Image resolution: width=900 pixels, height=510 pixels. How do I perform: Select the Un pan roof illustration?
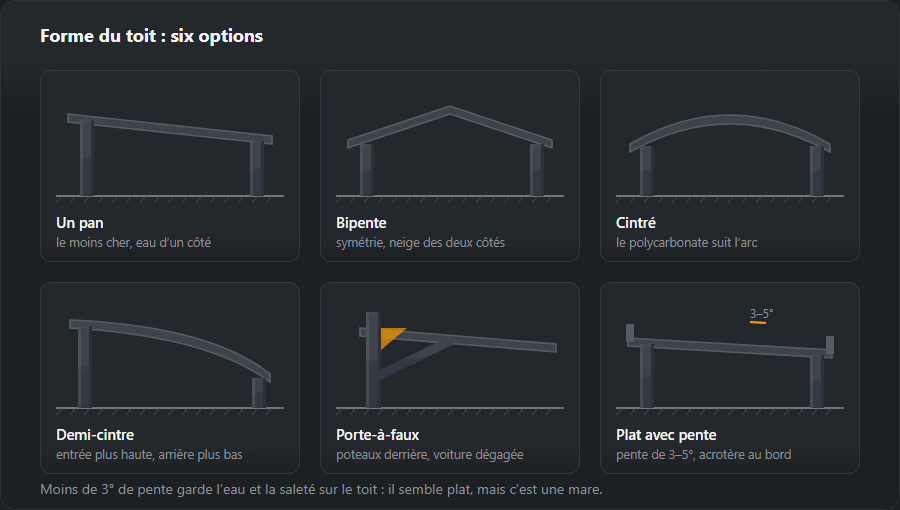coord(170,157)
